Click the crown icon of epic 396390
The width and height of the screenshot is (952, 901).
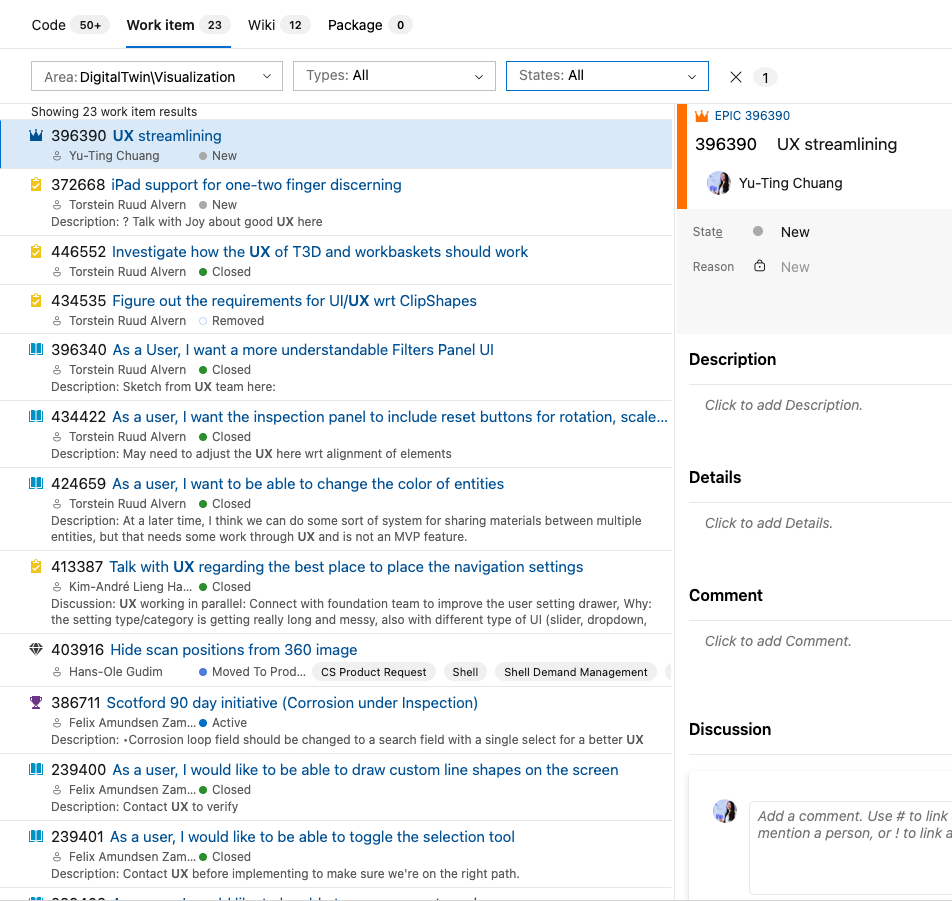tap(37, 136)
